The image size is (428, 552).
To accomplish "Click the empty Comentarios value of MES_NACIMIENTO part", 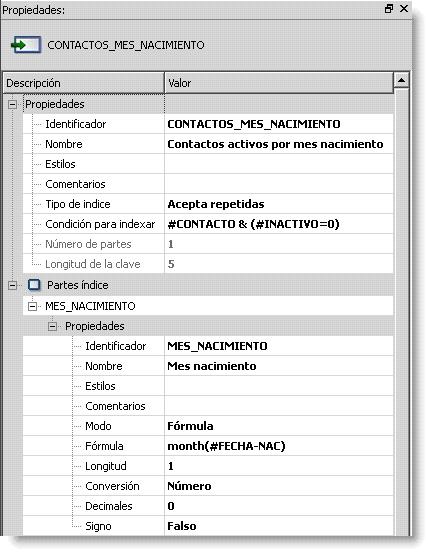I will 278,406.
